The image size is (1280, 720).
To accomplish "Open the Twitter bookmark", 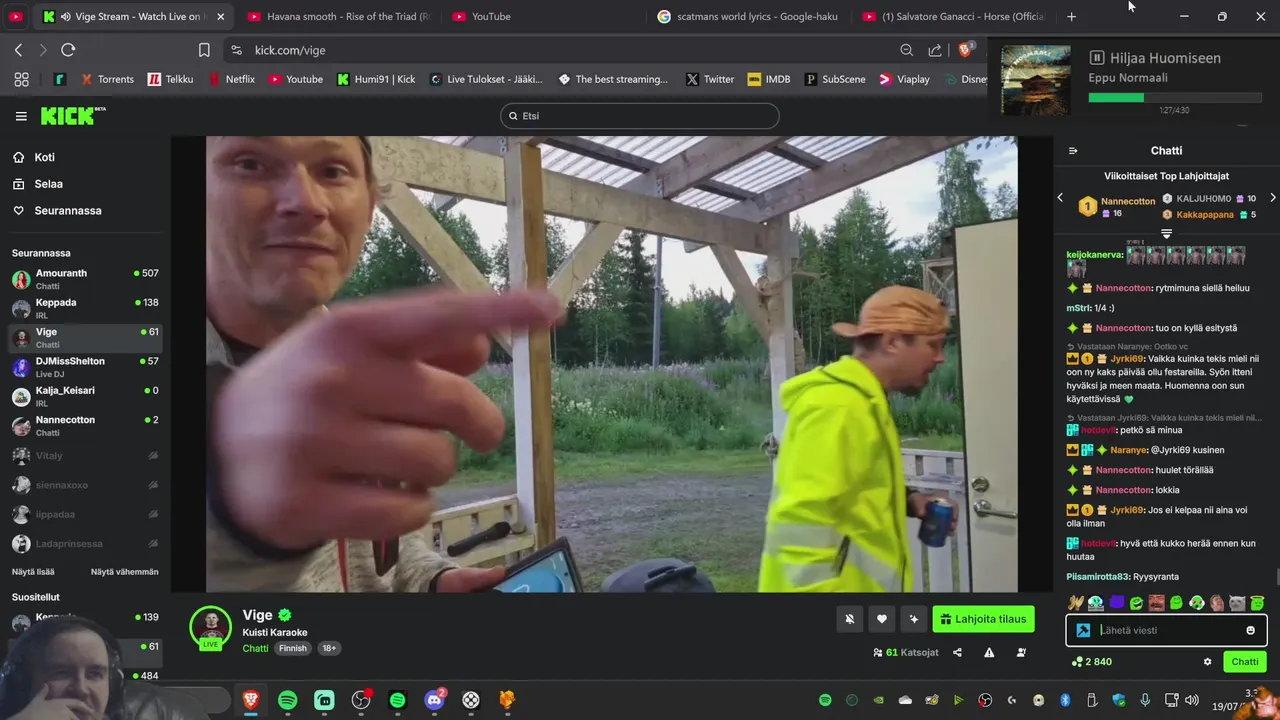I will coord(710,79).
